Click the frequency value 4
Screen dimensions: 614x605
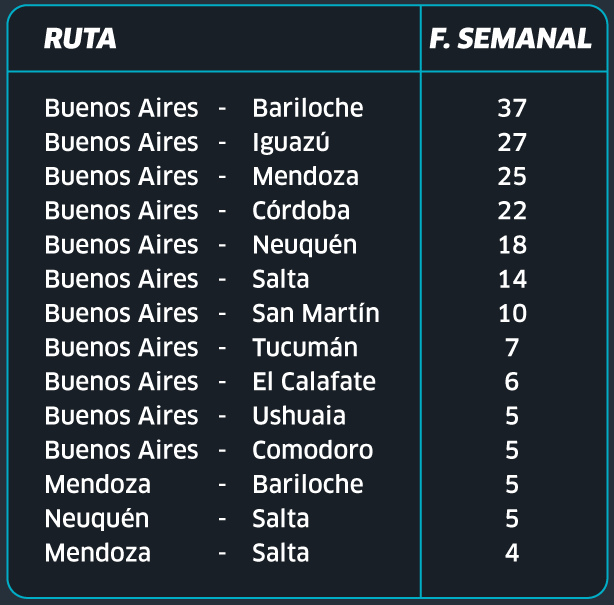512,553
